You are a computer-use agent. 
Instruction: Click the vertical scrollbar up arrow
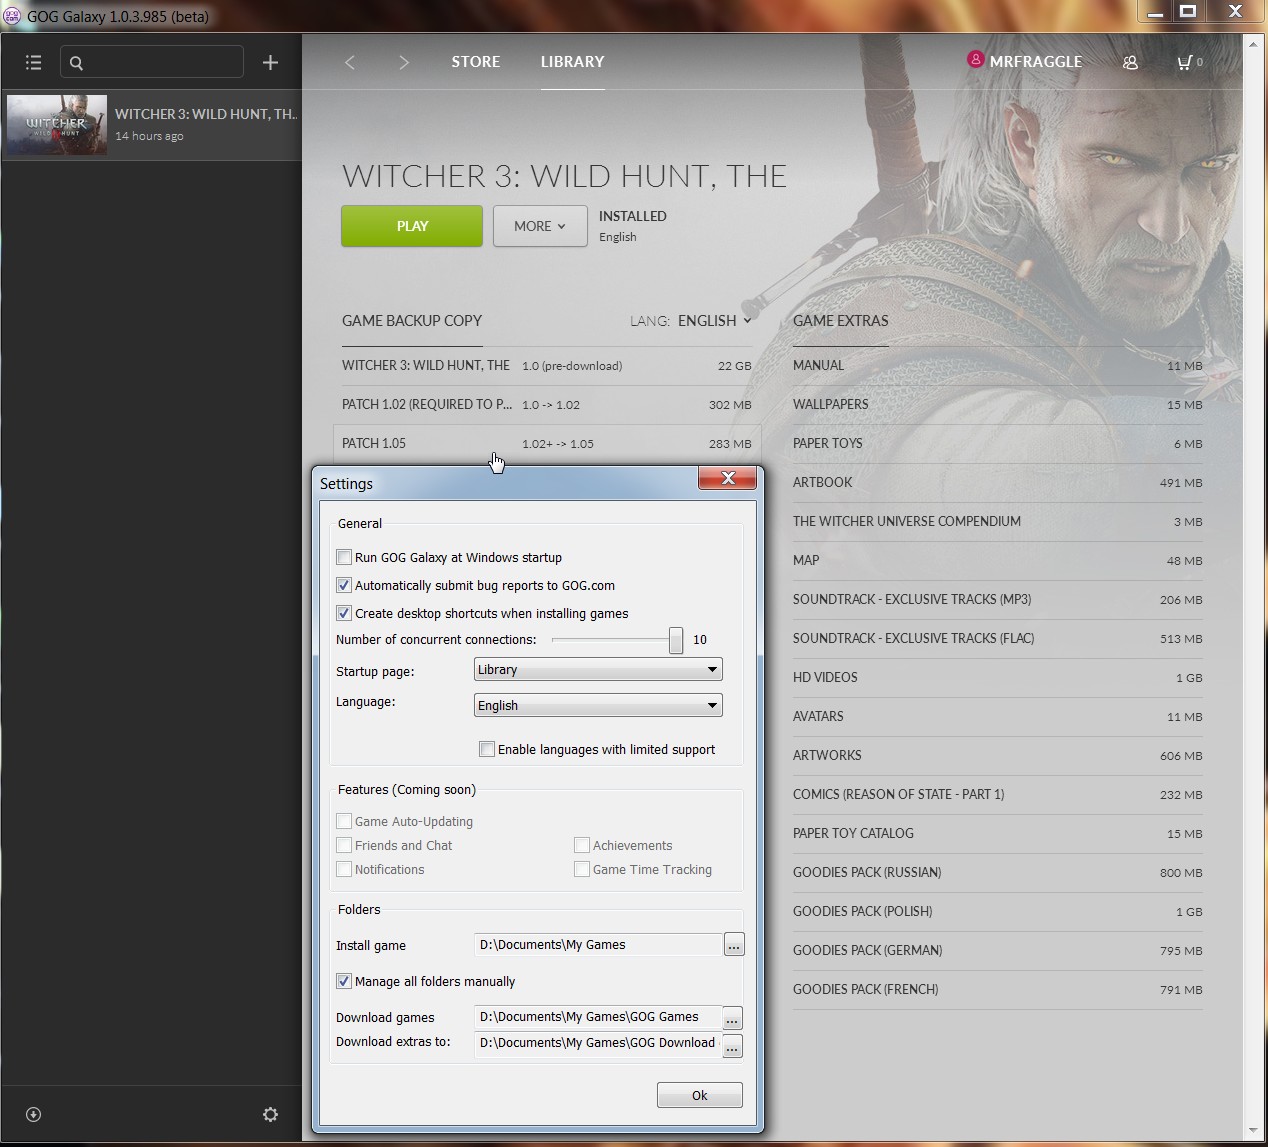coord(1253,44)
